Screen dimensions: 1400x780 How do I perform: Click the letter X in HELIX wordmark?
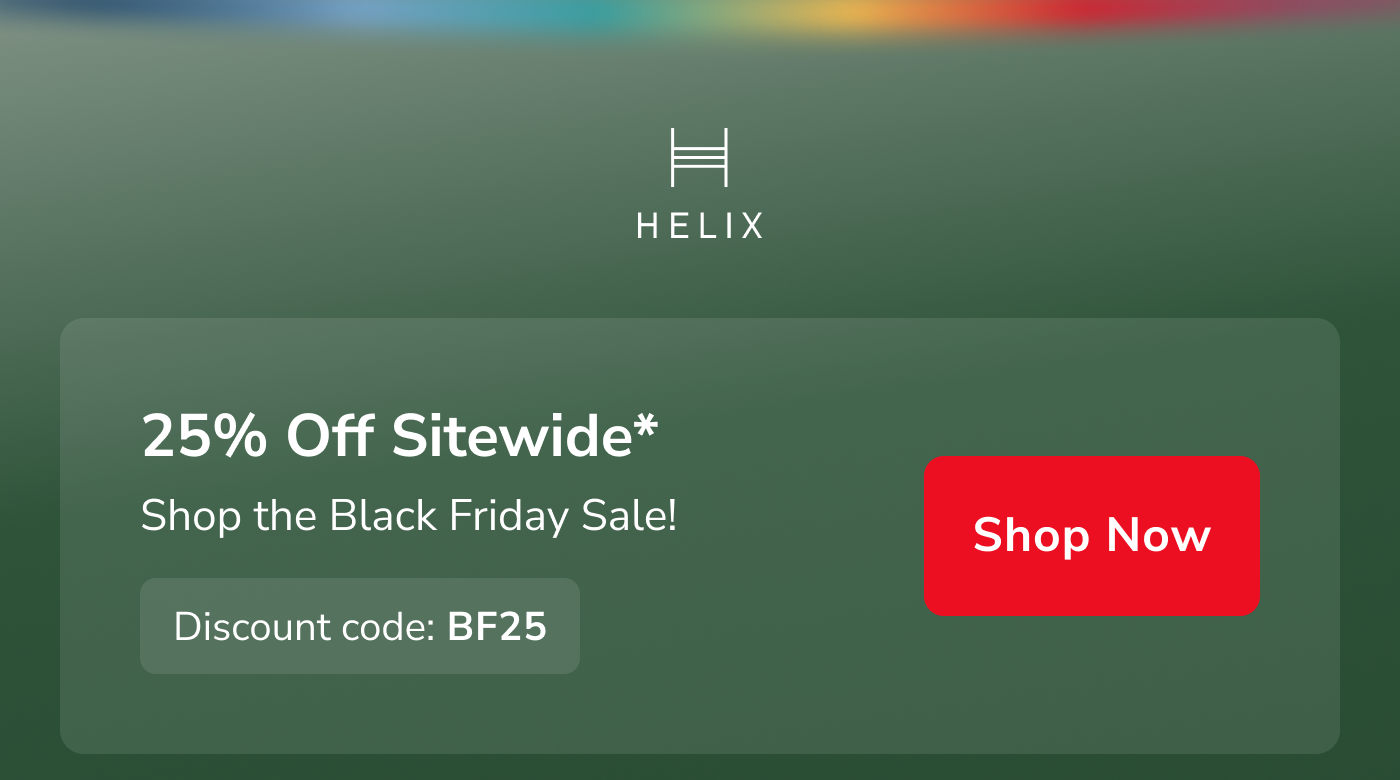751,226
